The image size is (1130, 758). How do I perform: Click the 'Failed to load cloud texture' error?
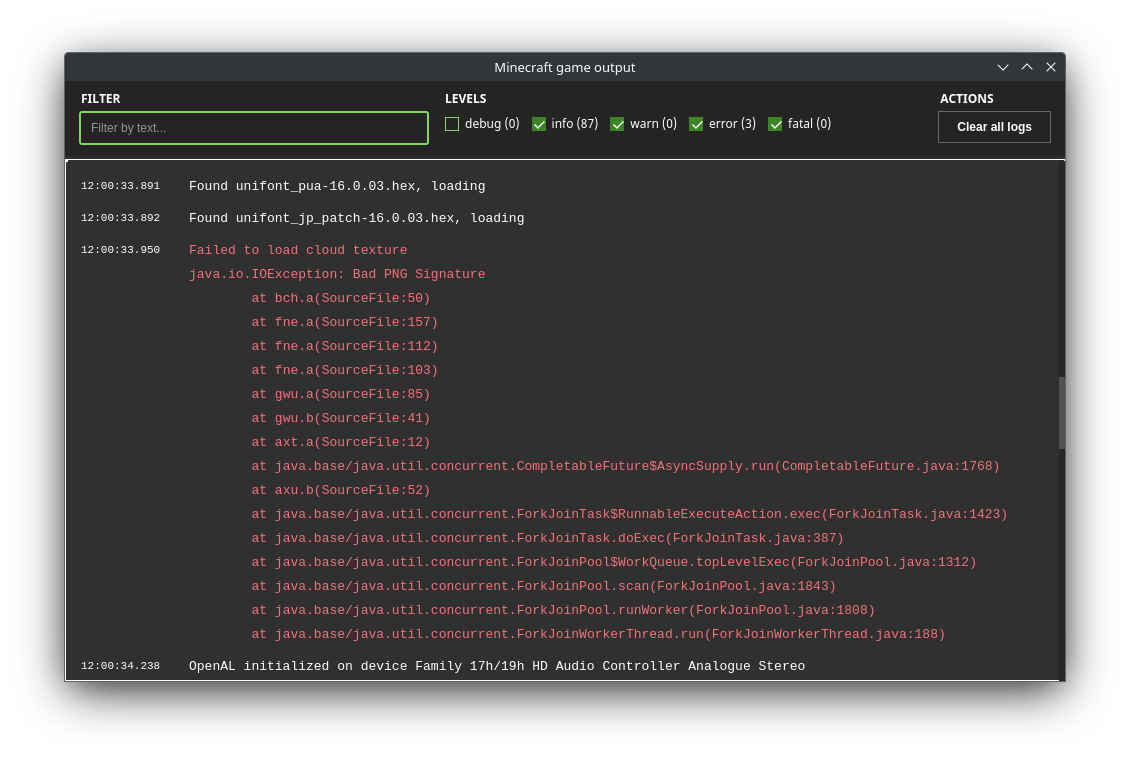298,250
